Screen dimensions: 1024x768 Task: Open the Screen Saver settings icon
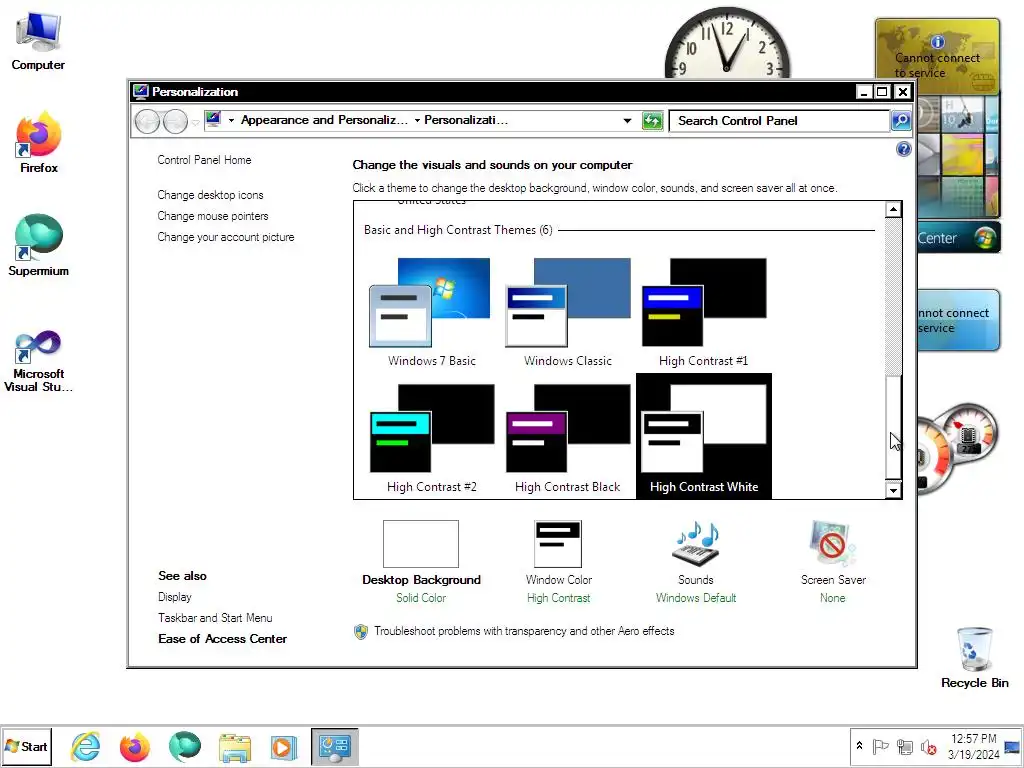tap(832, 543)
